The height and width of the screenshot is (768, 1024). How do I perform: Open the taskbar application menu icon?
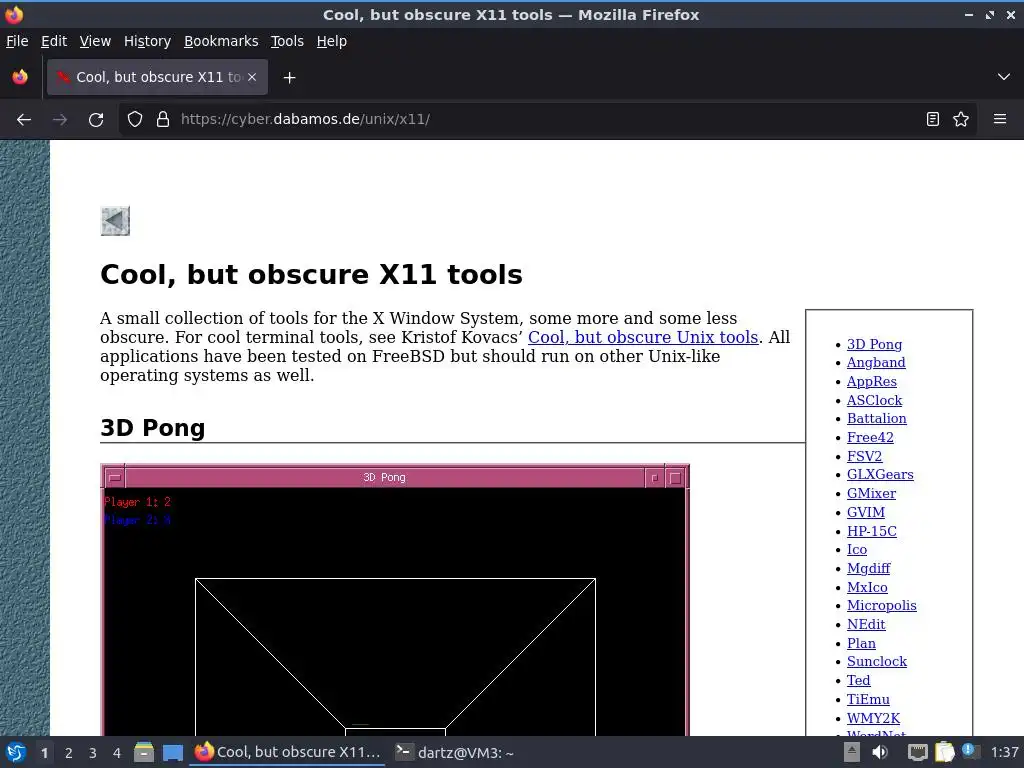(x=16, y=752)
